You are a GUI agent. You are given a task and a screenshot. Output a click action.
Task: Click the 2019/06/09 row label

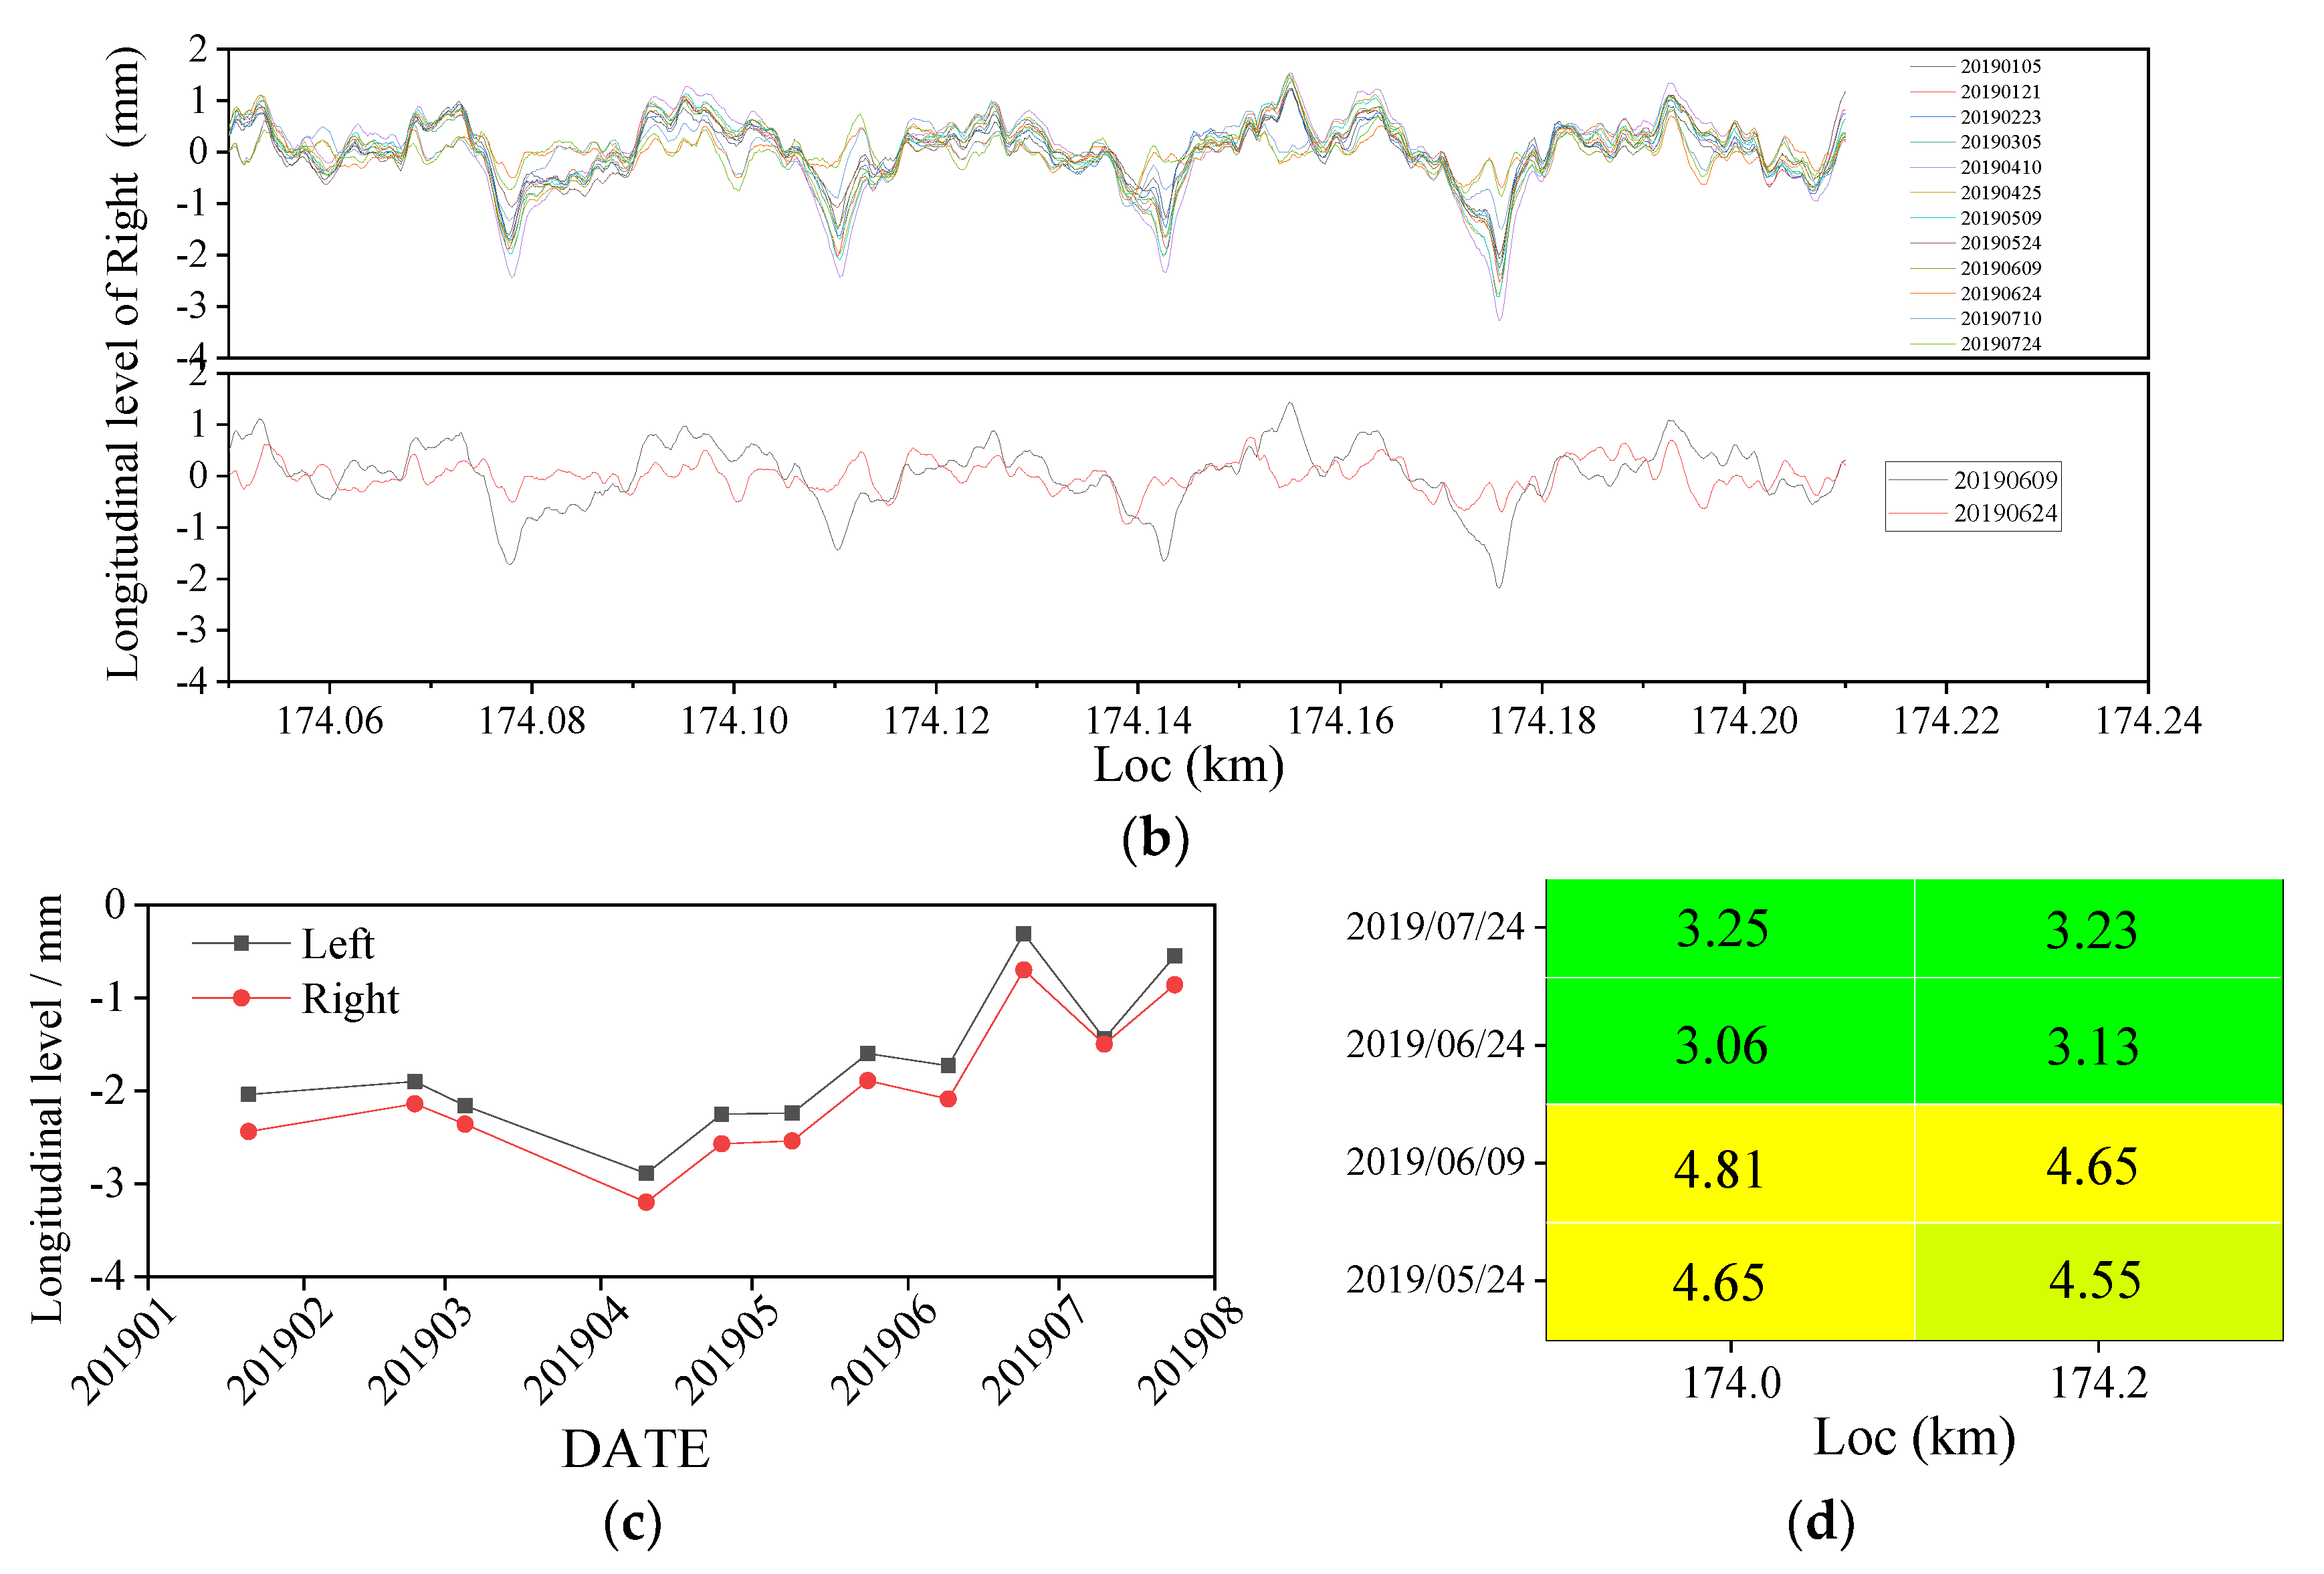coord(1434,1162)
